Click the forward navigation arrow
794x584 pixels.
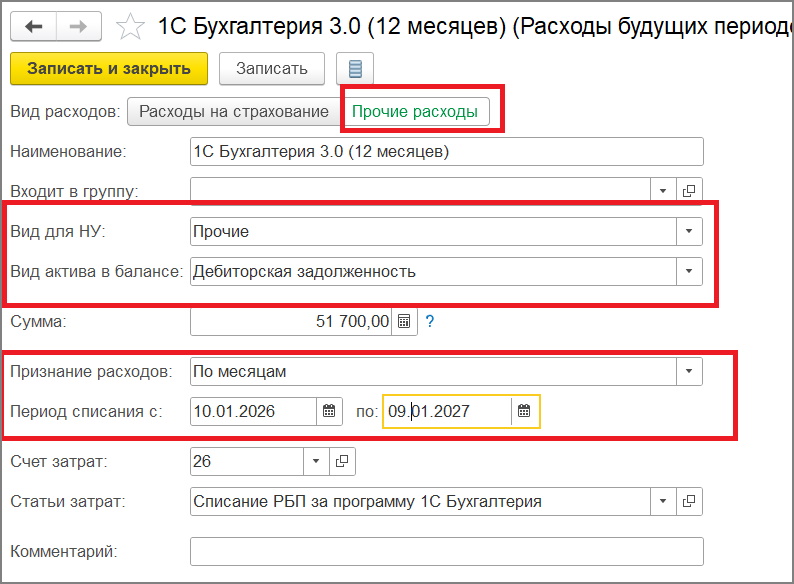point(79,26)
